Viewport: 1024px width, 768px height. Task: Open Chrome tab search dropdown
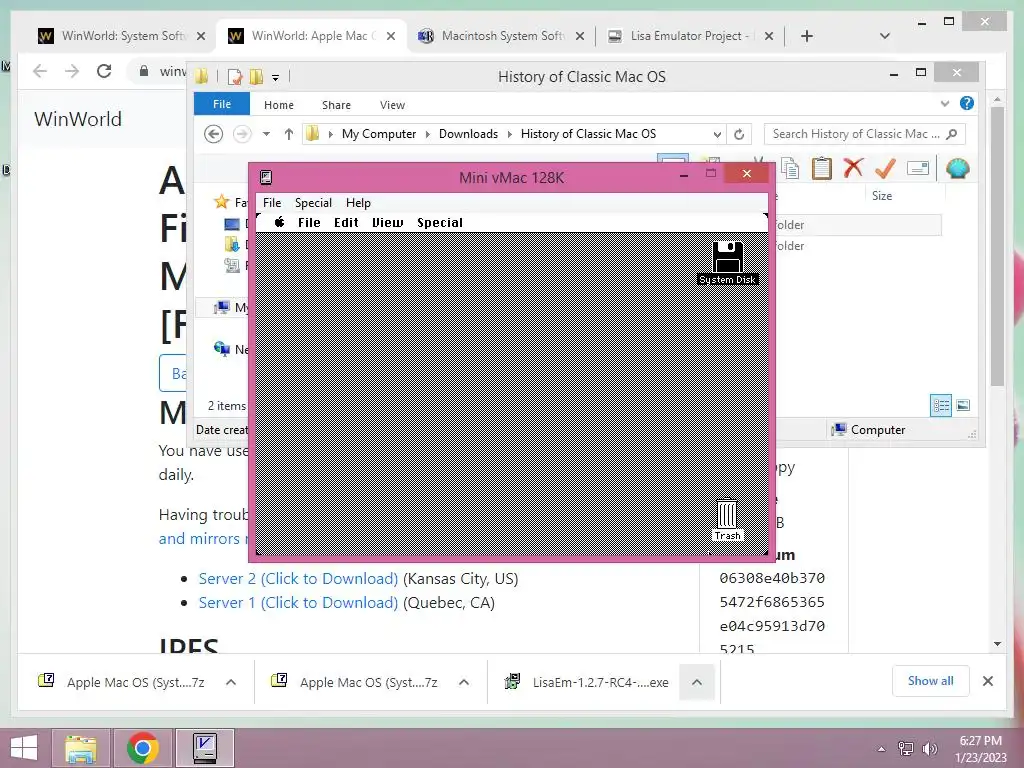[885, 36]
